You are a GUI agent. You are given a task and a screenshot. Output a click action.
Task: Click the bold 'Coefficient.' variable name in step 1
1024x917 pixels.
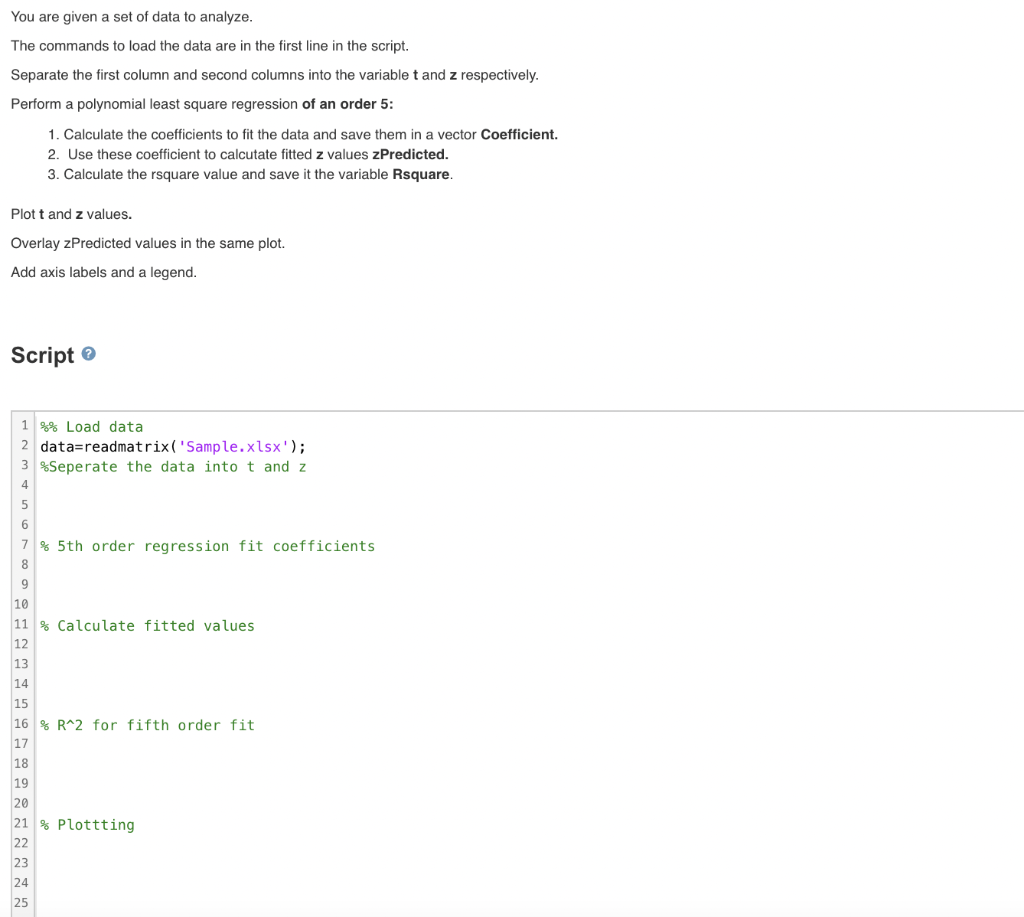tap(519, 135)
